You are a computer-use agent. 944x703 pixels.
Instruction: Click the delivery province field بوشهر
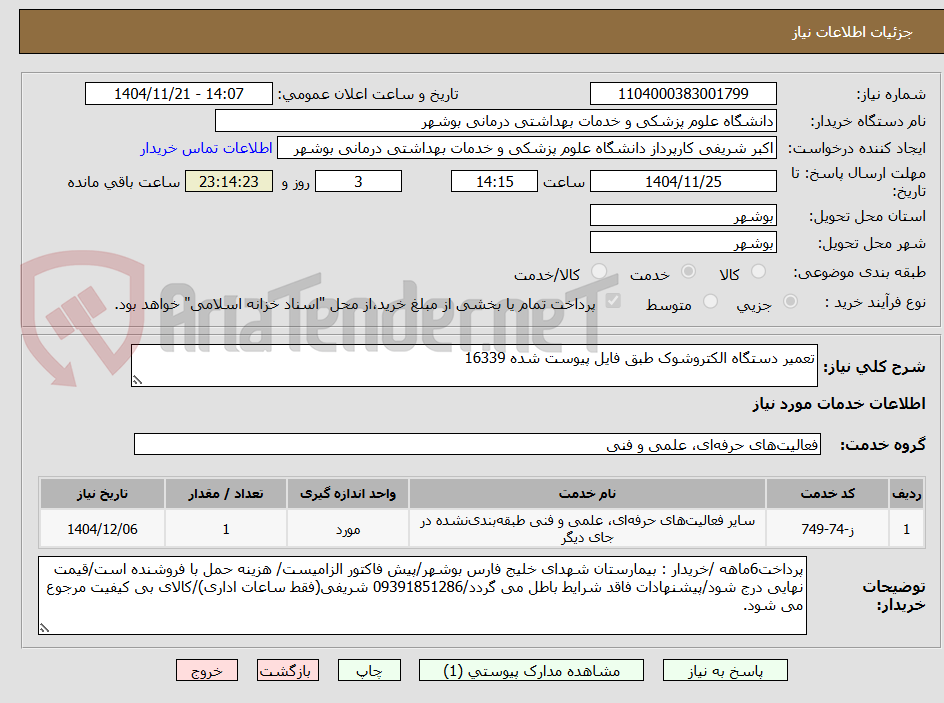pyautogui.click(x=683, y=215)
